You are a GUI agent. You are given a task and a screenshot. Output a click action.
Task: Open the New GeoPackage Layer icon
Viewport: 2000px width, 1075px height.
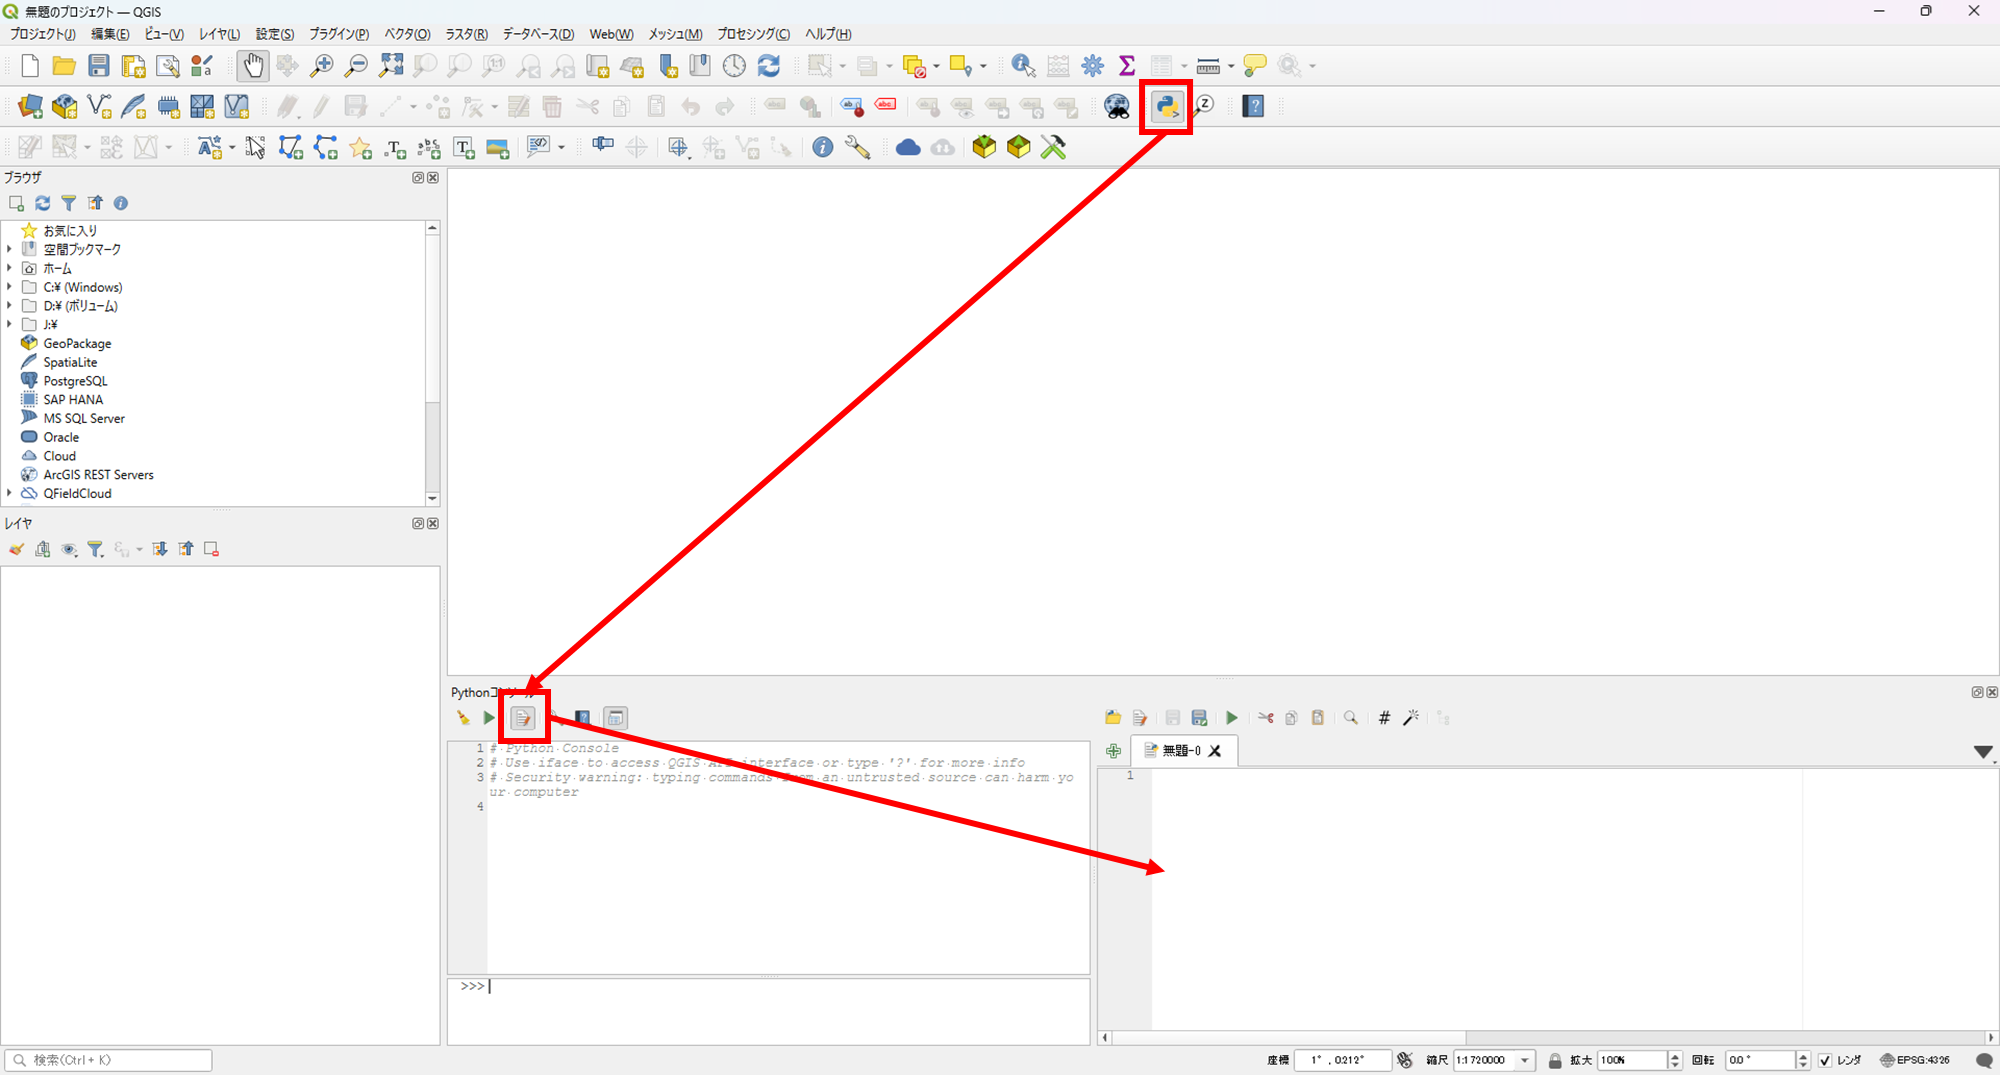coord(64,107)
